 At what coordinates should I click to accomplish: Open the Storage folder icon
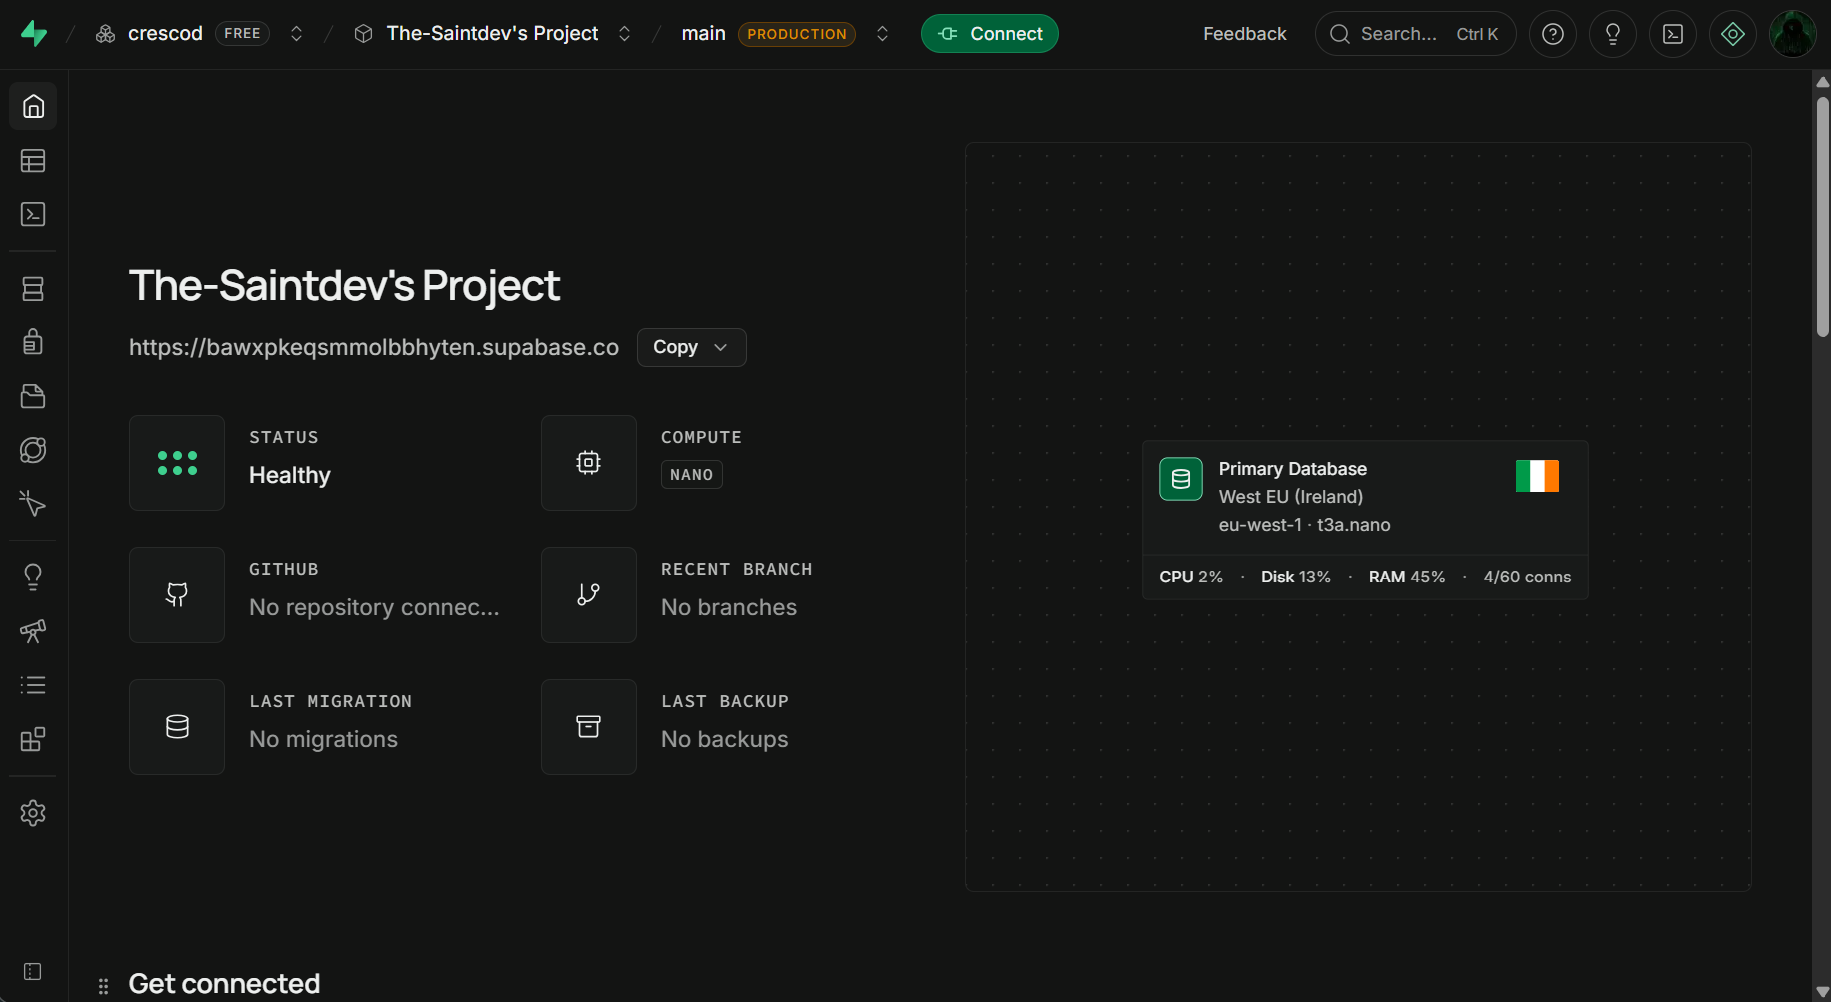coord(33,396)
